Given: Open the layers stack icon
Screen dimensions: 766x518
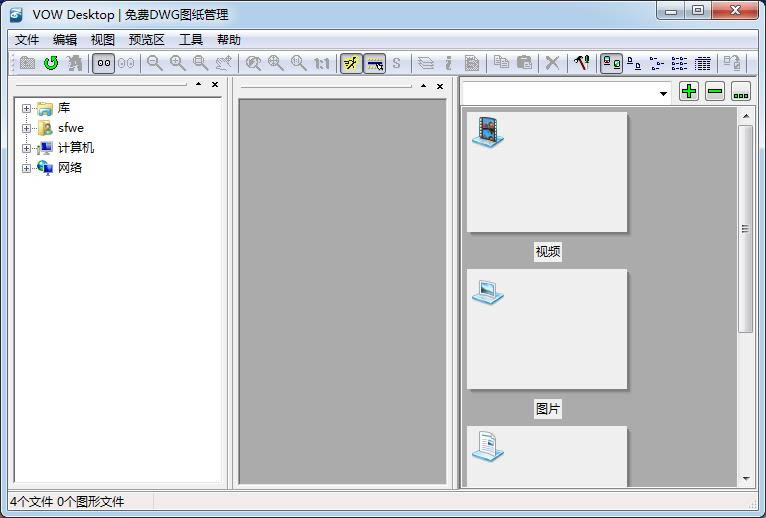Looking at the screenshot, I should (426, 63).
